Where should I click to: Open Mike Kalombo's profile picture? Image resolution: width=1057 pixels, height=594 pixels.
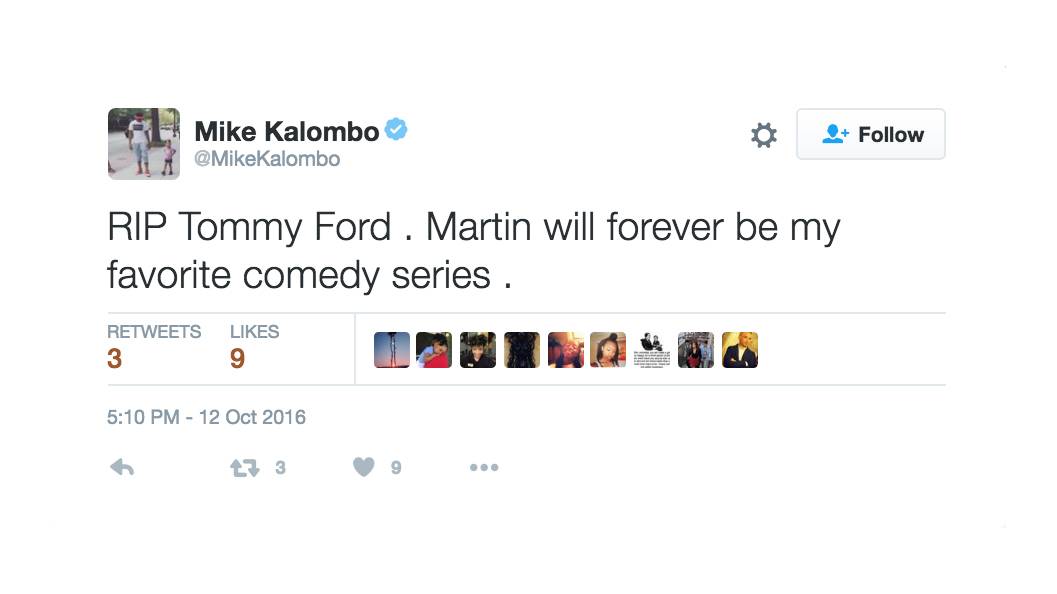coord(144,143)
